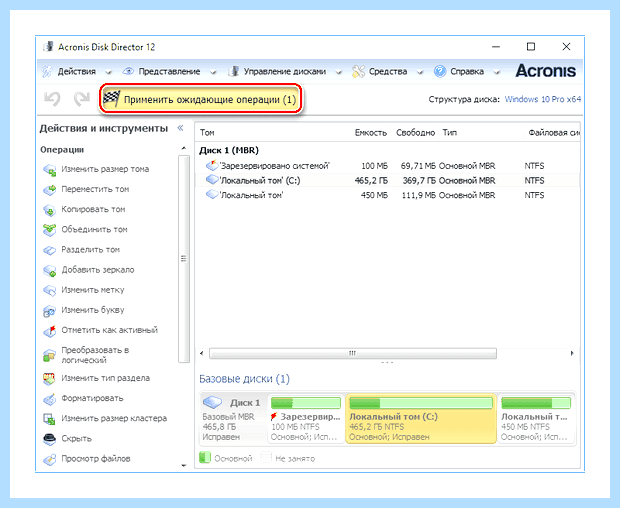Click volume icon of 'Зарезервировано системой' row

212,165
